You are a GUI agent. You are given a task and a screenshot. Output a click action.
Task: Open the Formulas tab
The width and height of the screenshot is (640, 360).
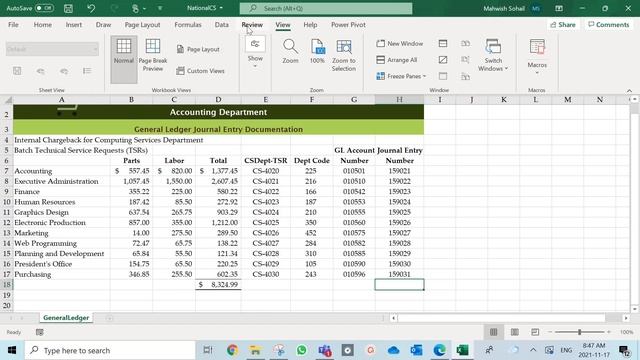point(188,25)
